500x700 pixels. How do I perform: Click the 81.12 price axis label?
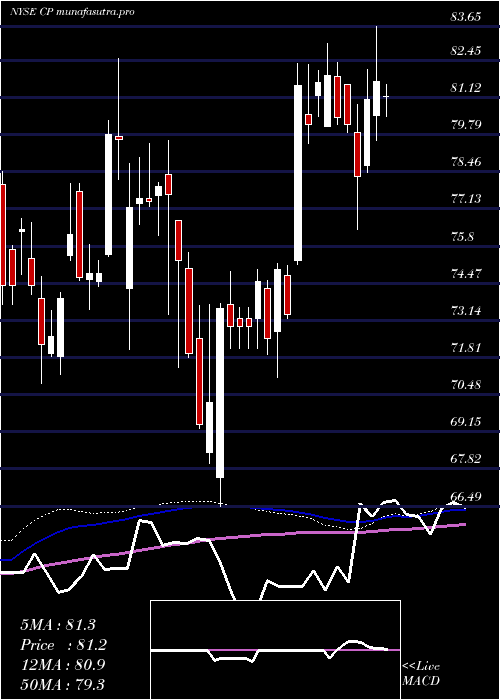coord(466,88)
